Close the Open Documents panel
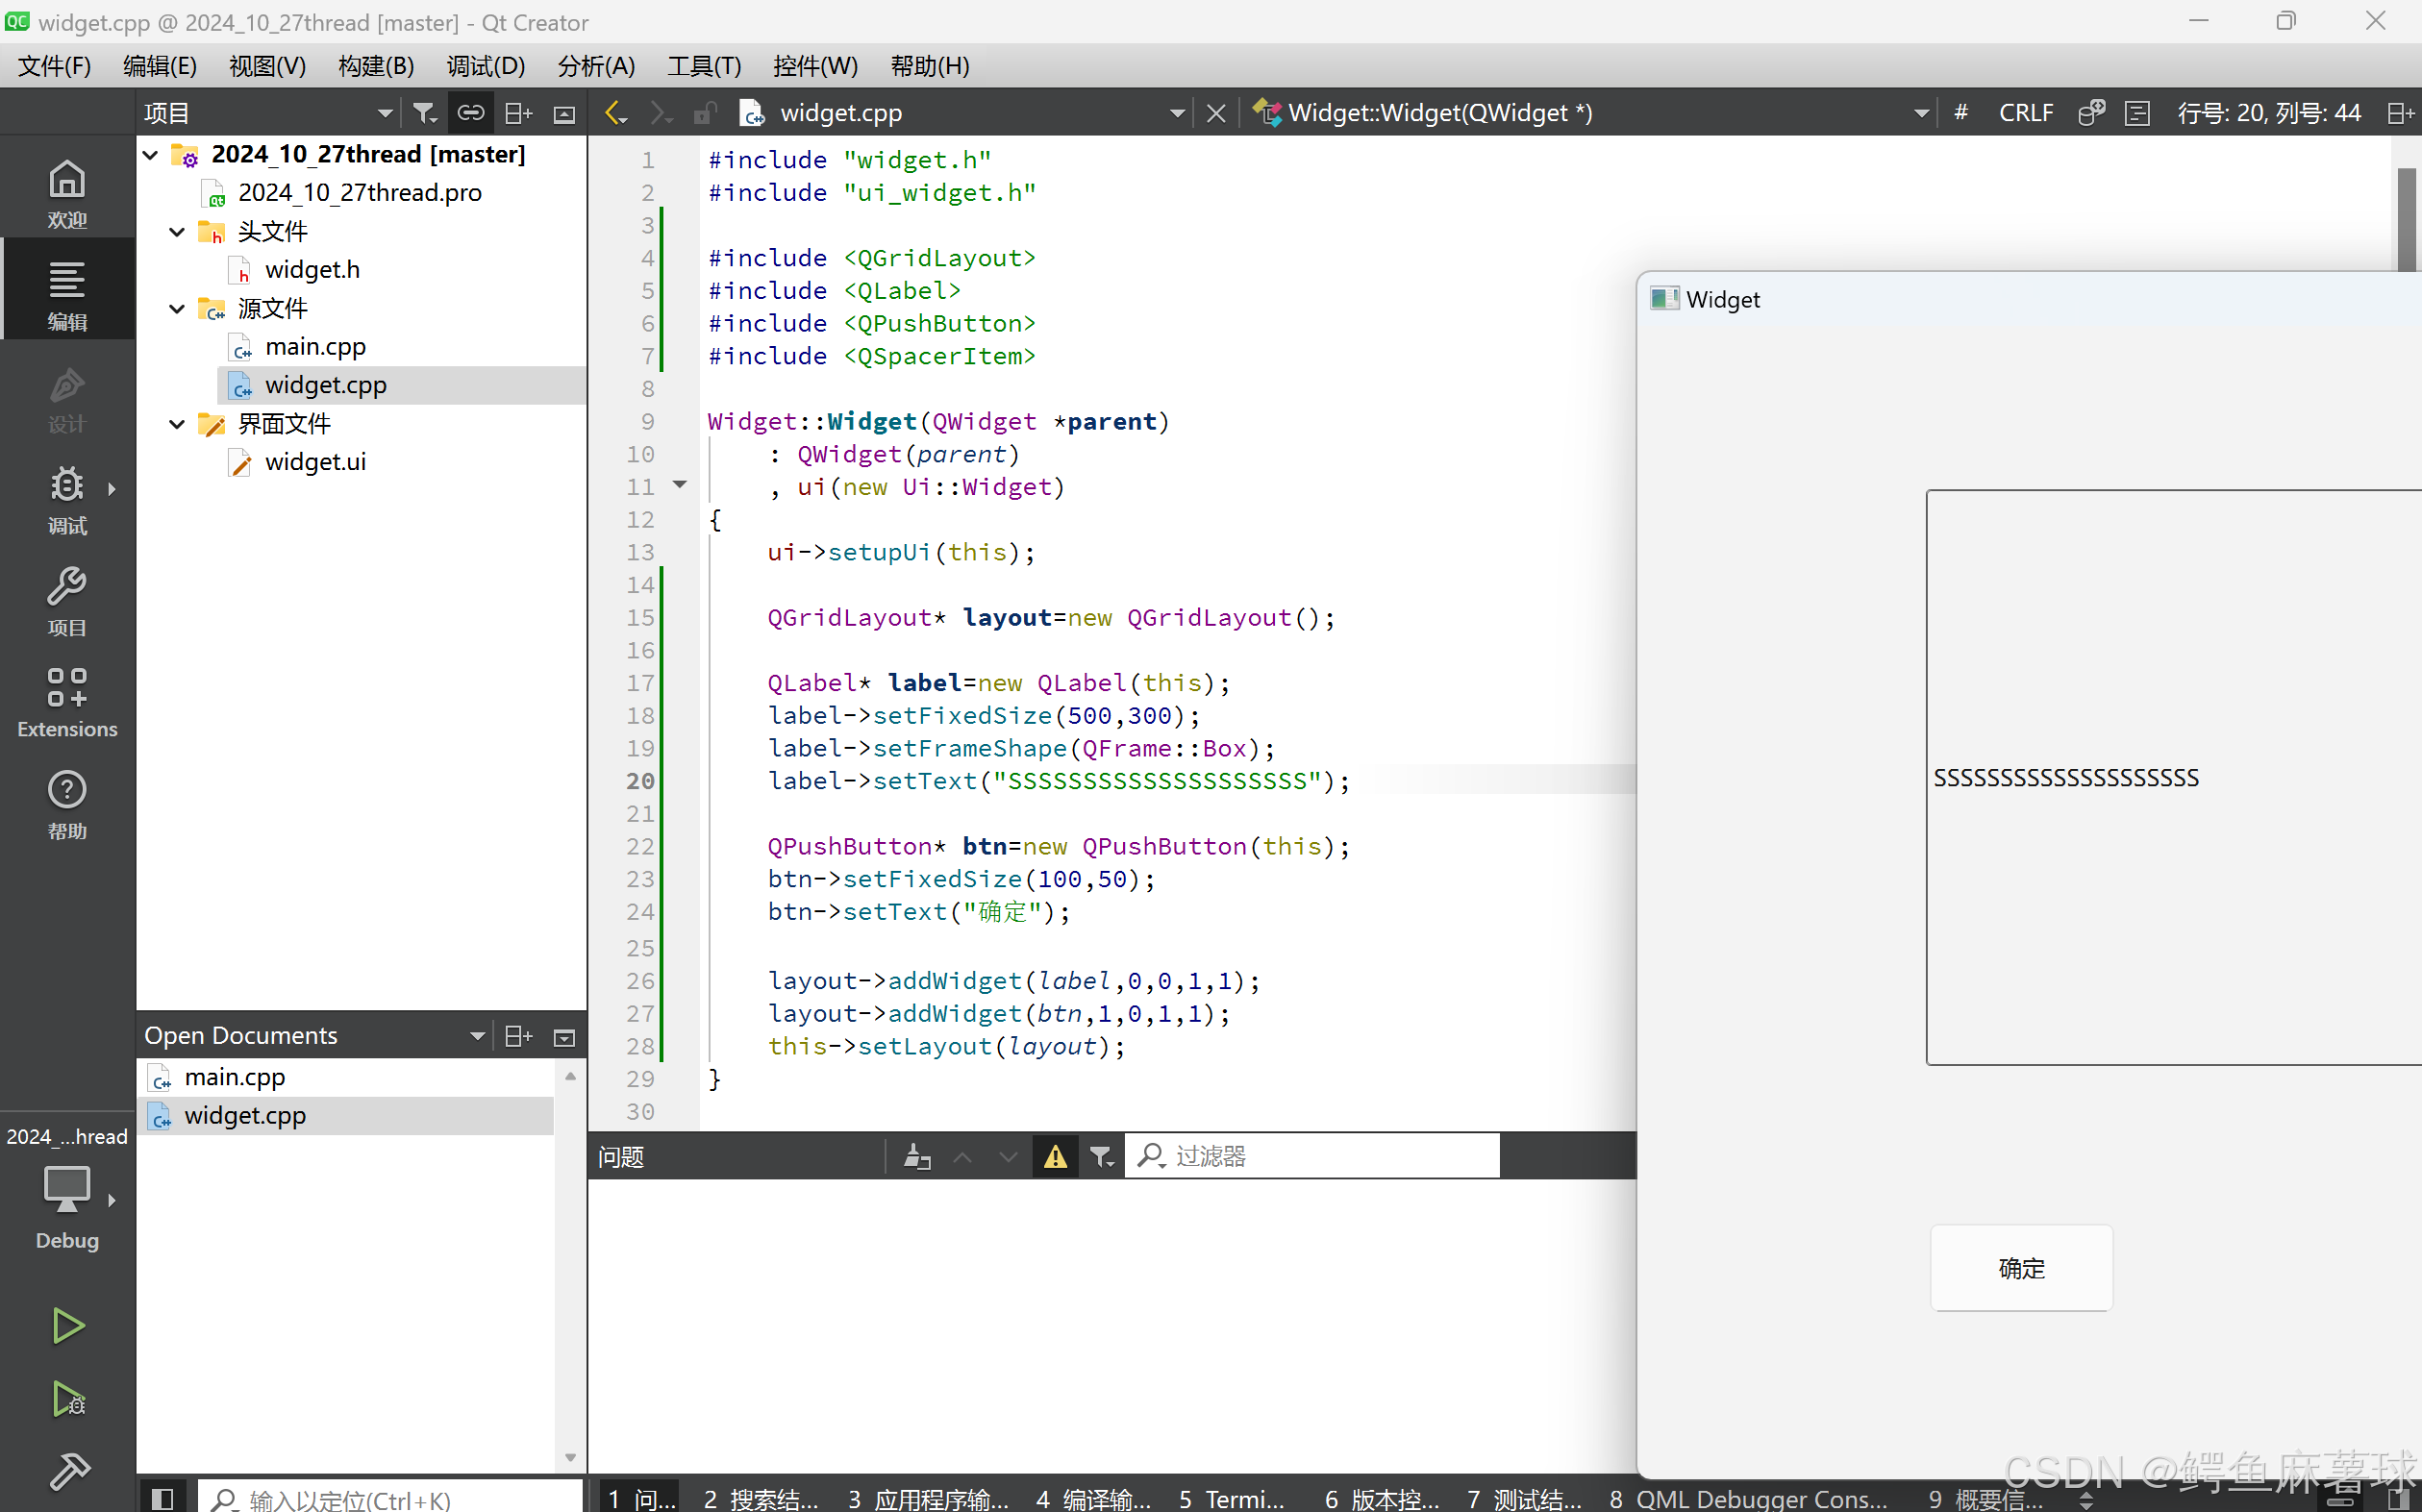Viewport: 2422px width, 1512px height. (564, 1037)
